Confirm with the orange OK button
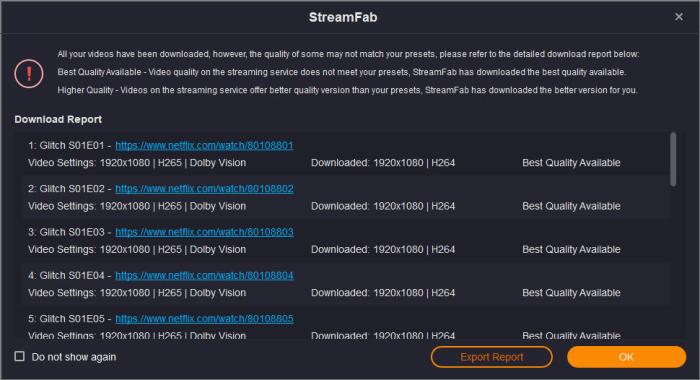The width and height of the screenshot is (700, 380). tap(626, 357)
